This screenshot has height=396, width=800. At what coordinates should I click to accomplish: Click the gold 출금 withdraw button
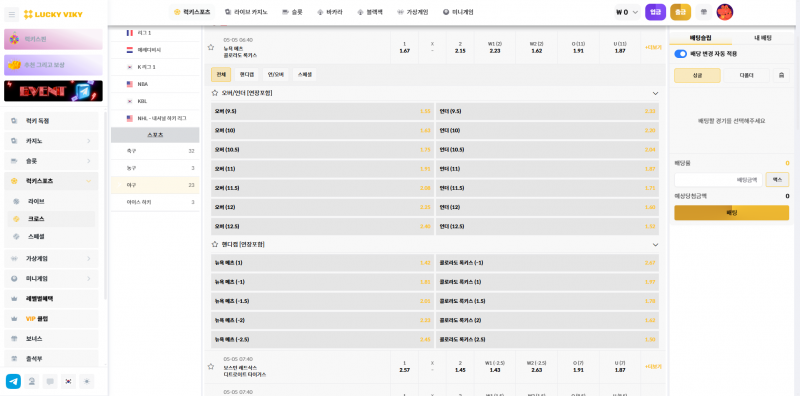click(680, 12)
